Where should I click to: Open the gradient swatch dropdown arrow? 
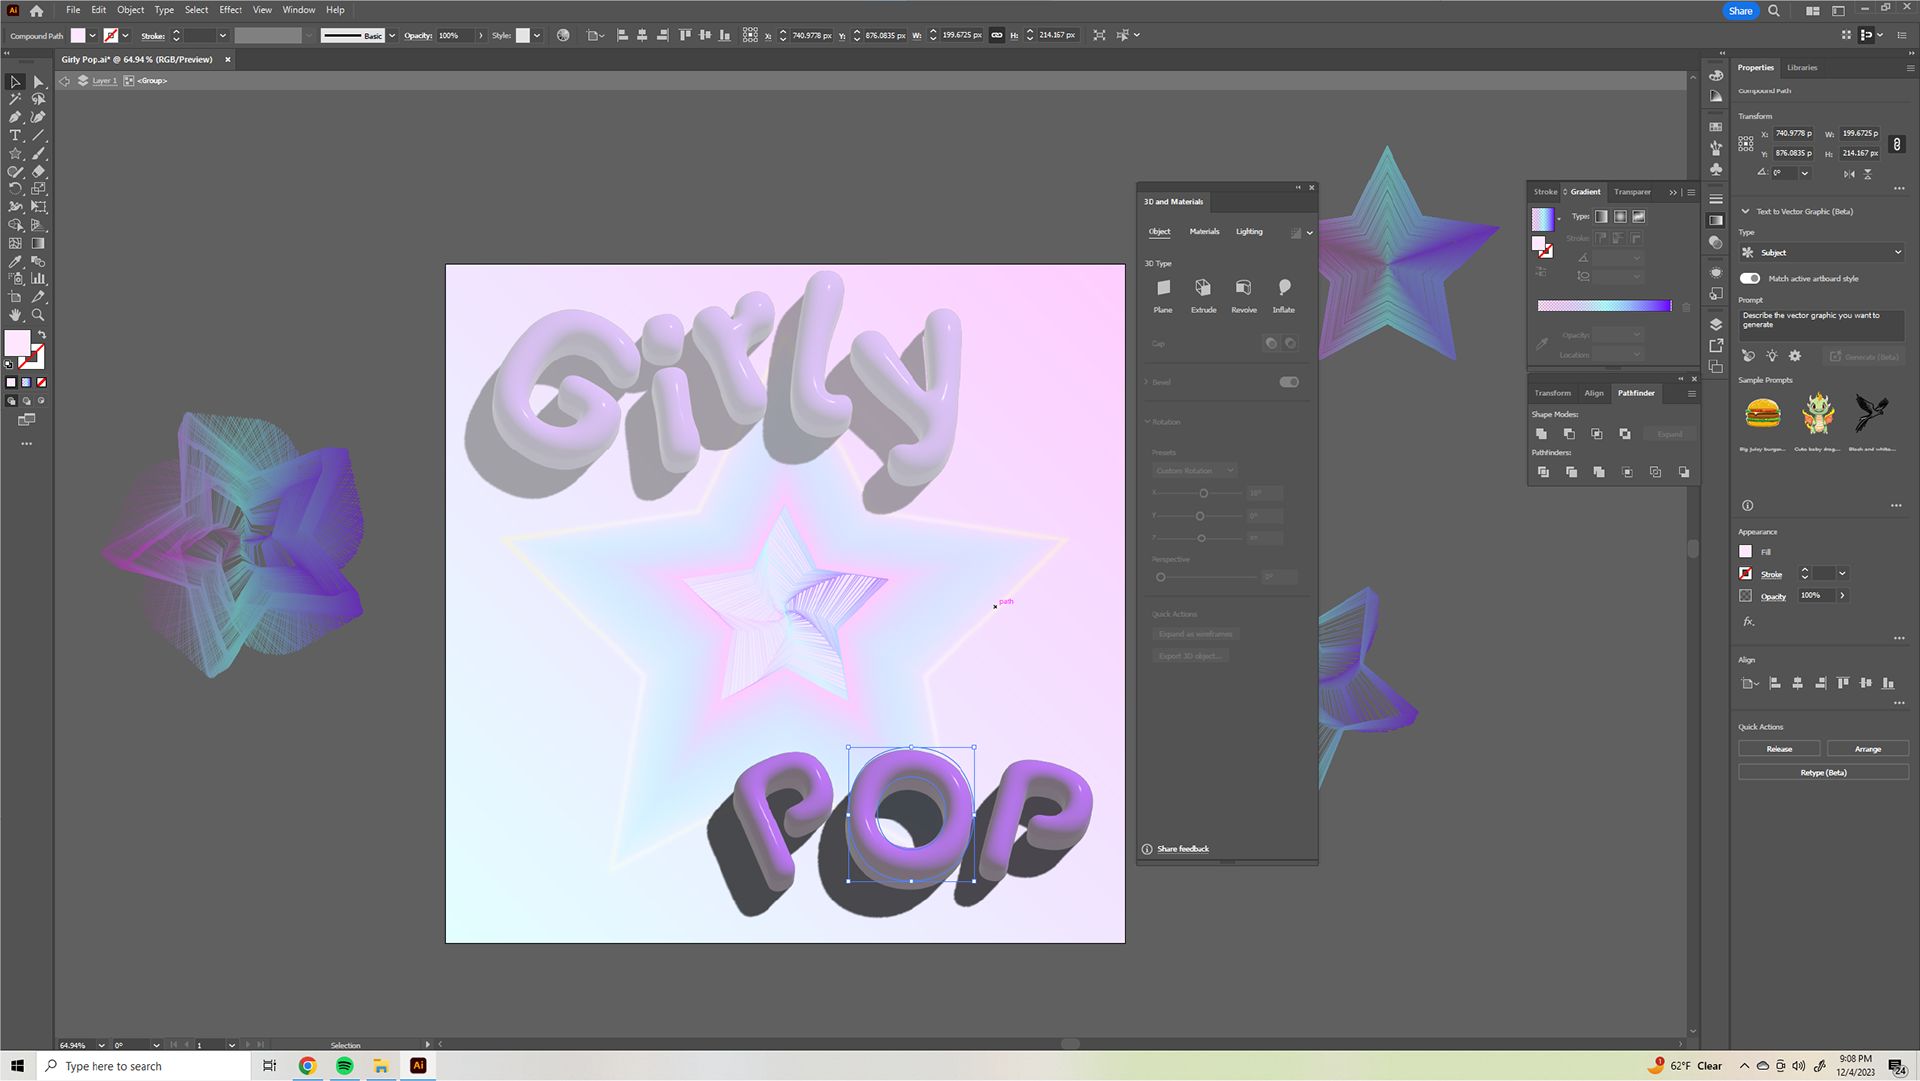[1559, 219]
